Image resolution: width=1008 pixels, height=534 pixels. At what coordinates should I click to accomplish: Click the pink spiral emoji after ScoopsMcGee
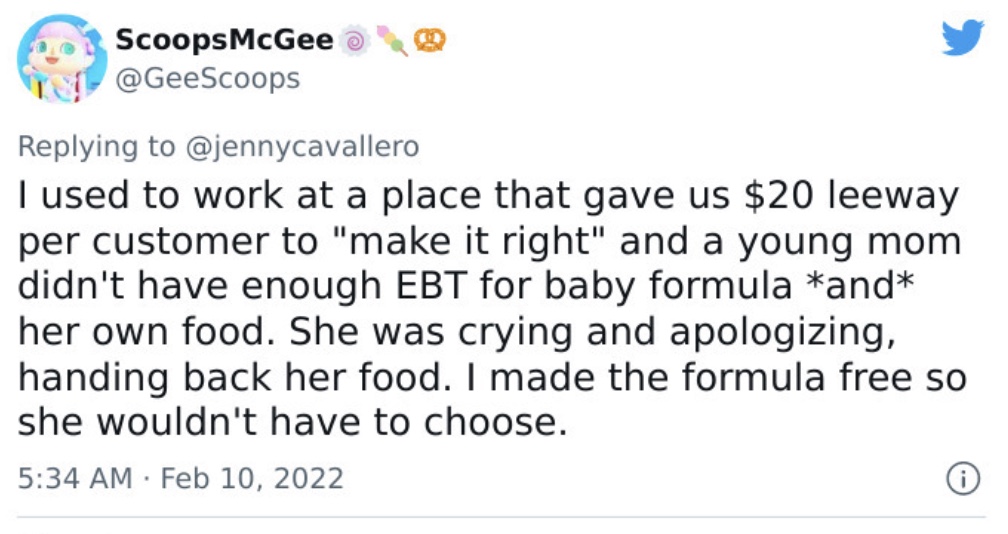tap(354, 41)
